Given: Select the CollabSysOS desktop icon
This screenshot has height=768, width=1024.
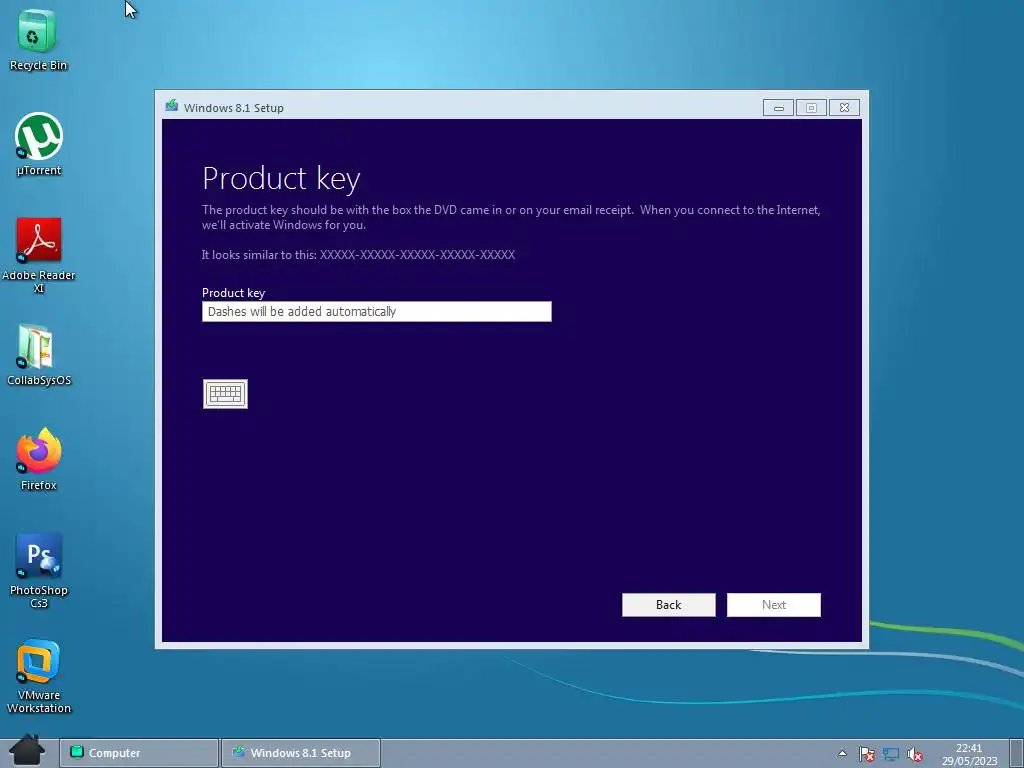Looking at the screenshot, I should [39, 355].
